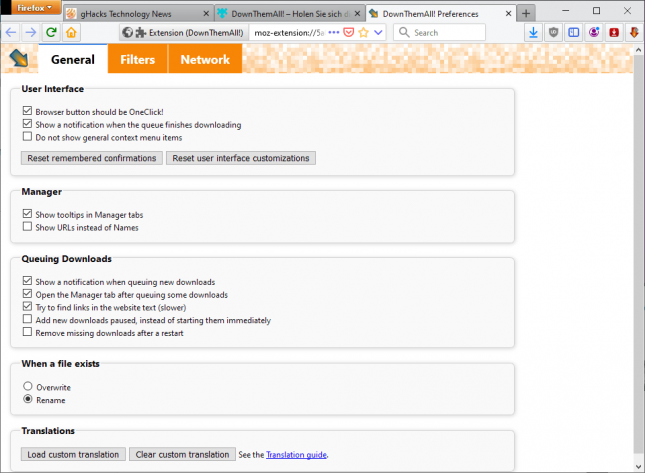Image resolution: width=645 pixels, height=473 pixels.
Task: Toggle Show tooltips in Manager tabs
Action: point(27,213)
